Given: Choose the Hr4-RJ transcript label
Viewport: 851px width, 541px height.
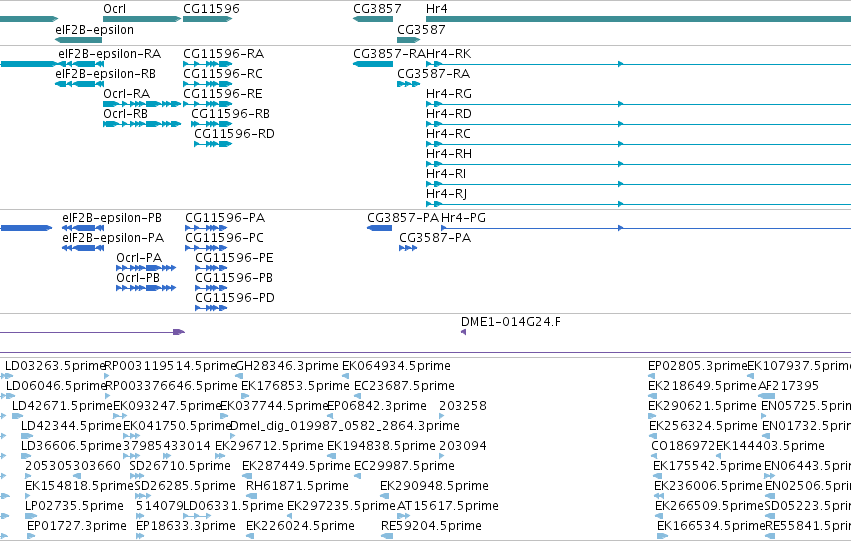Looking at the screenshot, I should [447, 194].
